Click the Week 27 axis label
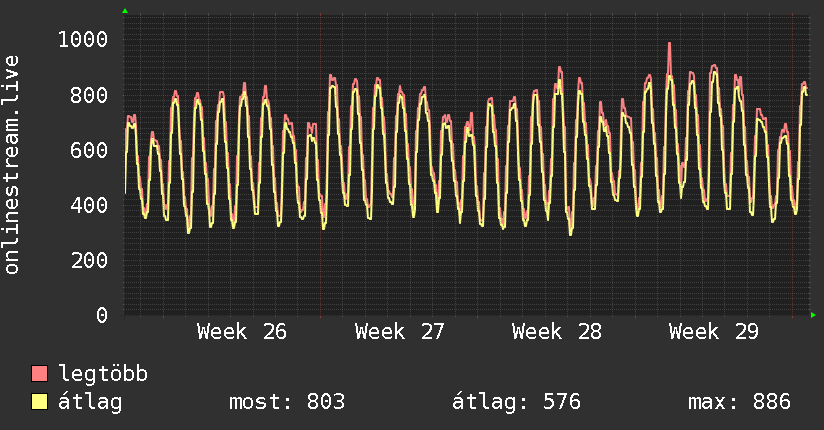Screen dimensions: 824x430 [399, 332]
